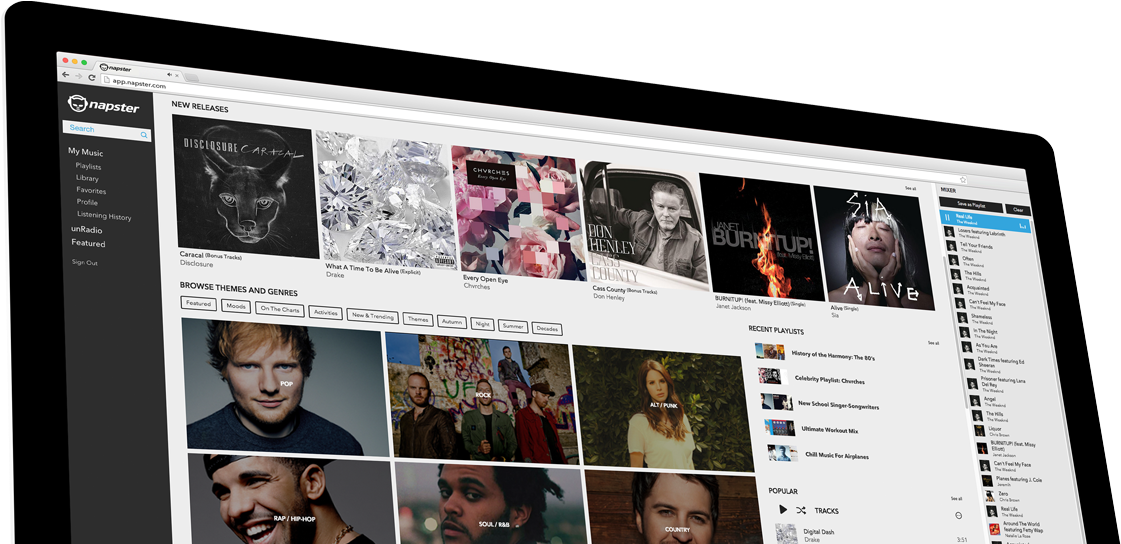
Task: Toggle shuffle for Popular tracks
Action: pos(800,510)
